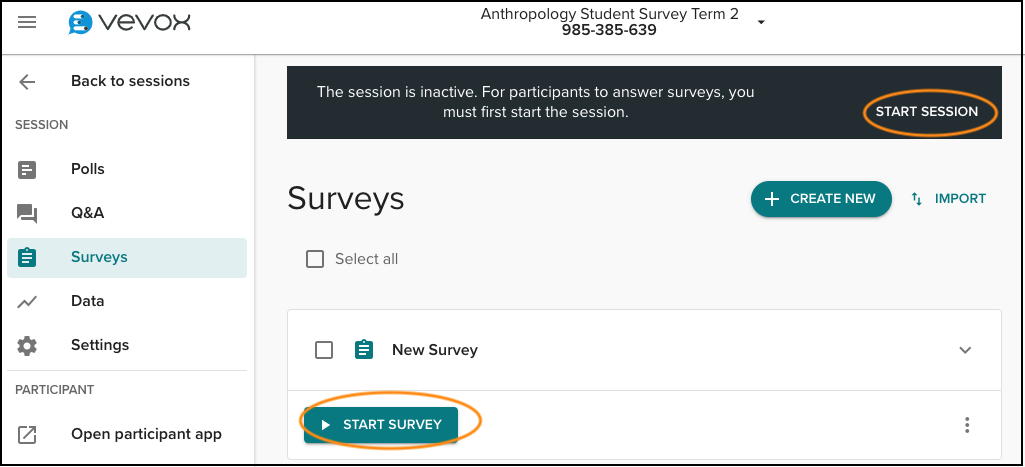
Task: Tick the Select all checkbox
Action: point(315,259)
